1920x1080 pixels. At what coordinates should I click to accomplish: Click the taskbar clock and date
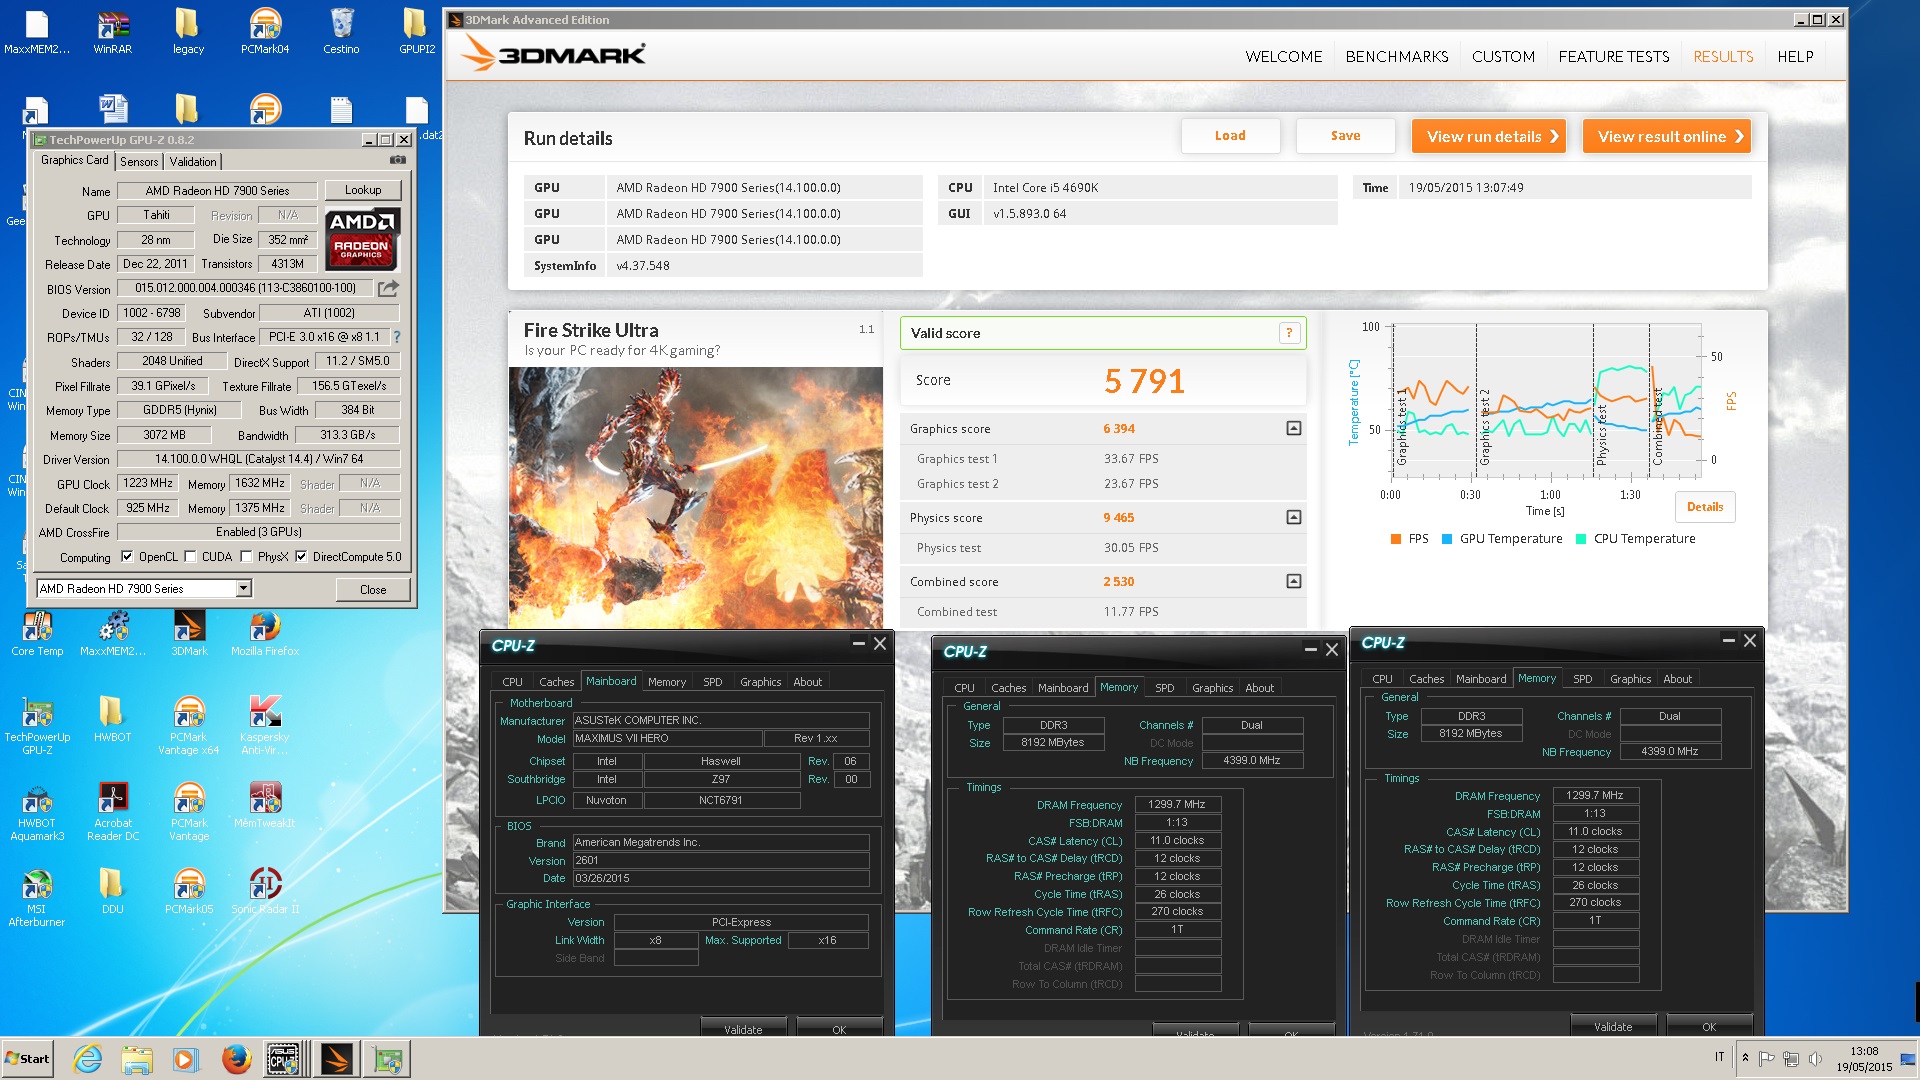pyautogui.click(x=1864, y=1059)
